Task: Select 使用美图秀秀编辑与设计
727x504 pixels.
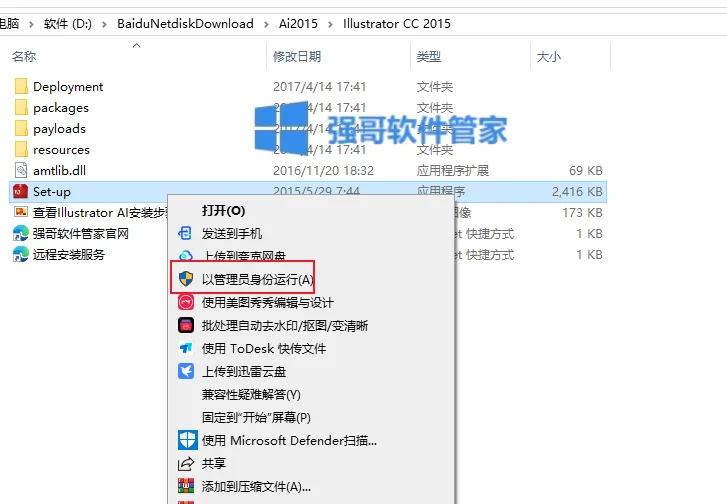Action: point(268,303)
